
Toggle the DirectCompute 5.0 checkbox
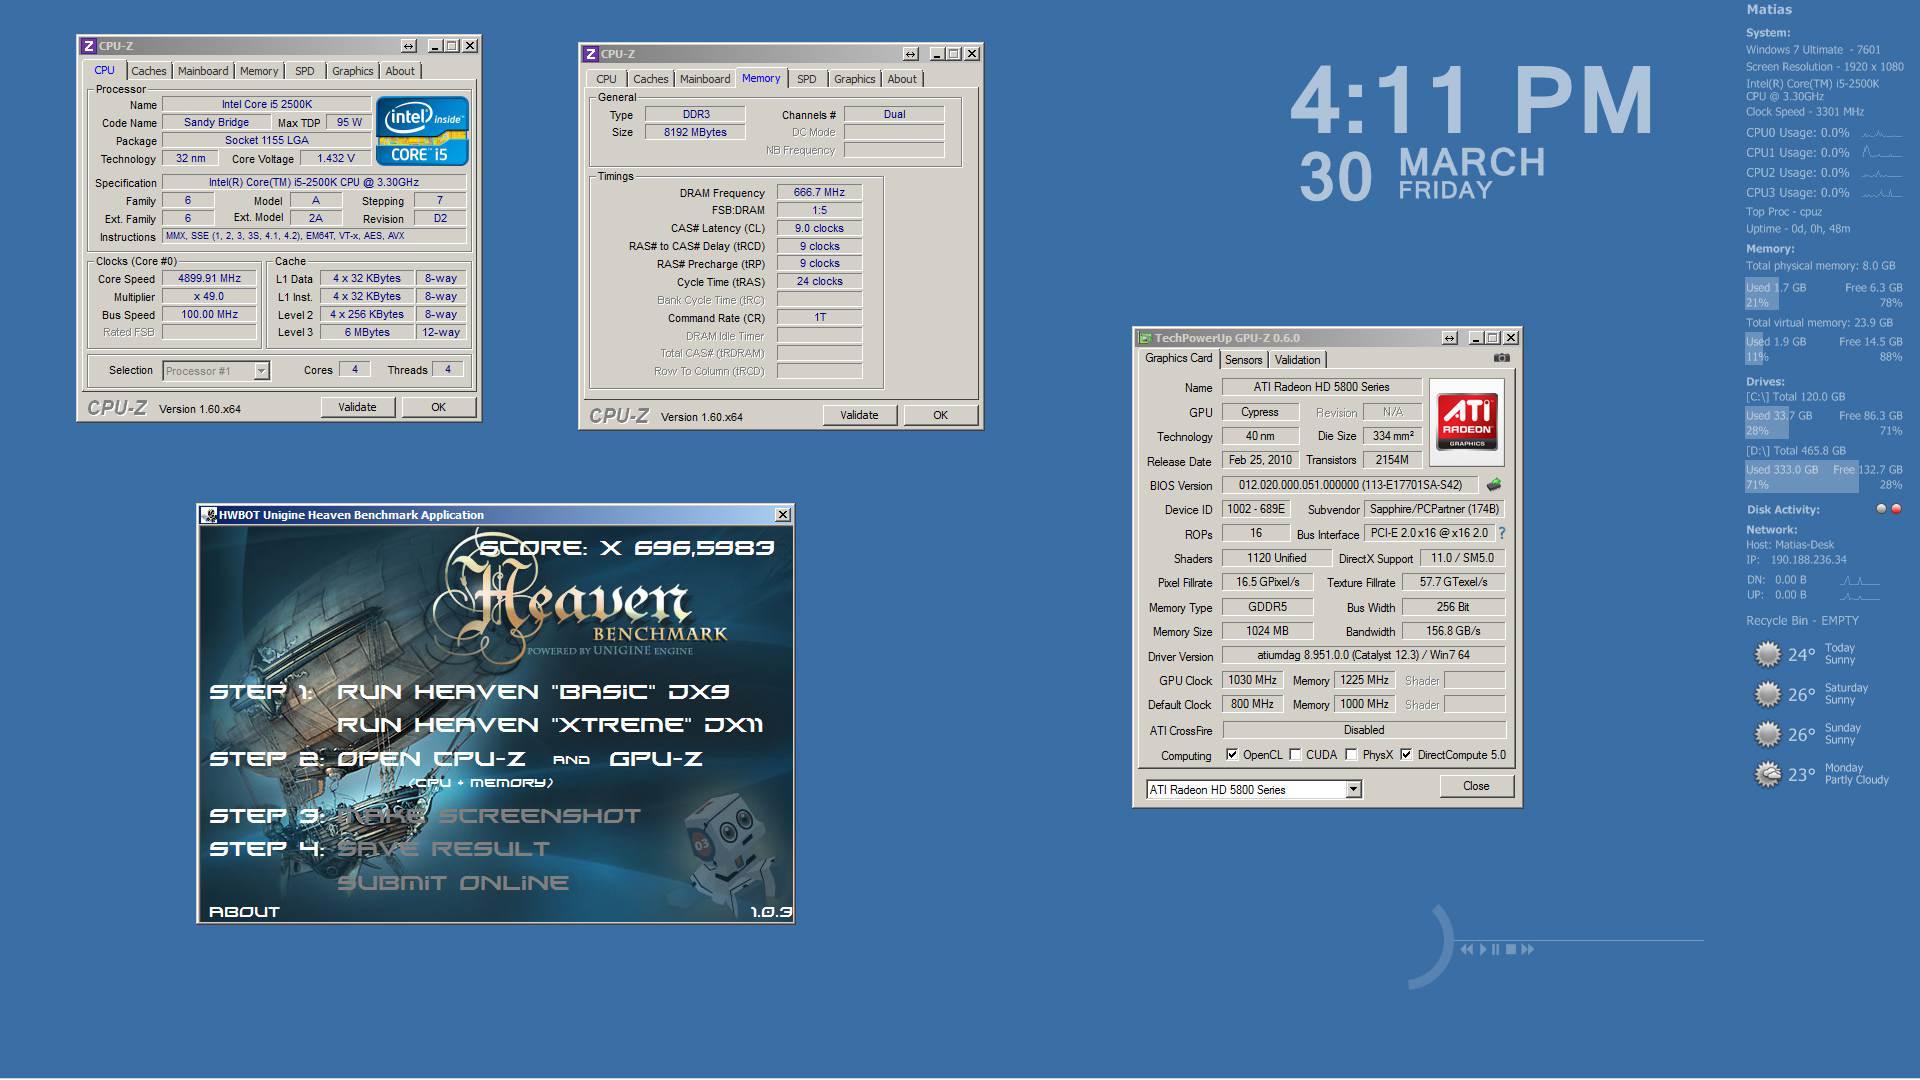tap(1407, 755)
